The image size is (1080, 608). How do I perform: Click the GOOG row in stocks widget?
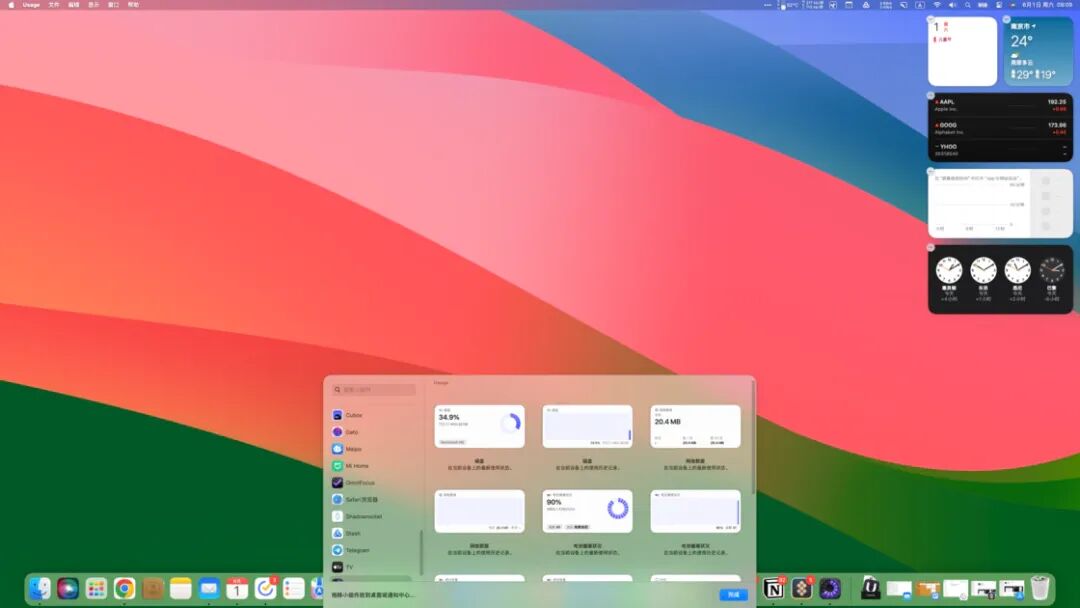click(1000, 128)
